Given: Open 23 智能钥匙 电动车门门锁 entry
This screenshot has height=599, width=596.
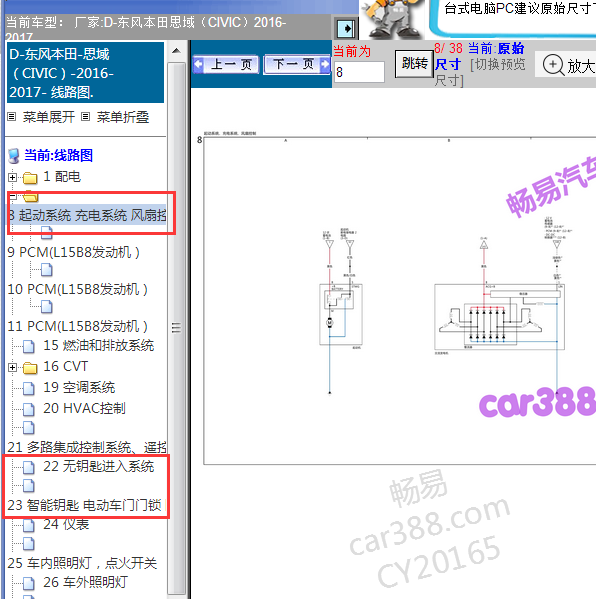Looking at the screenshot, I should coord(84,505).
